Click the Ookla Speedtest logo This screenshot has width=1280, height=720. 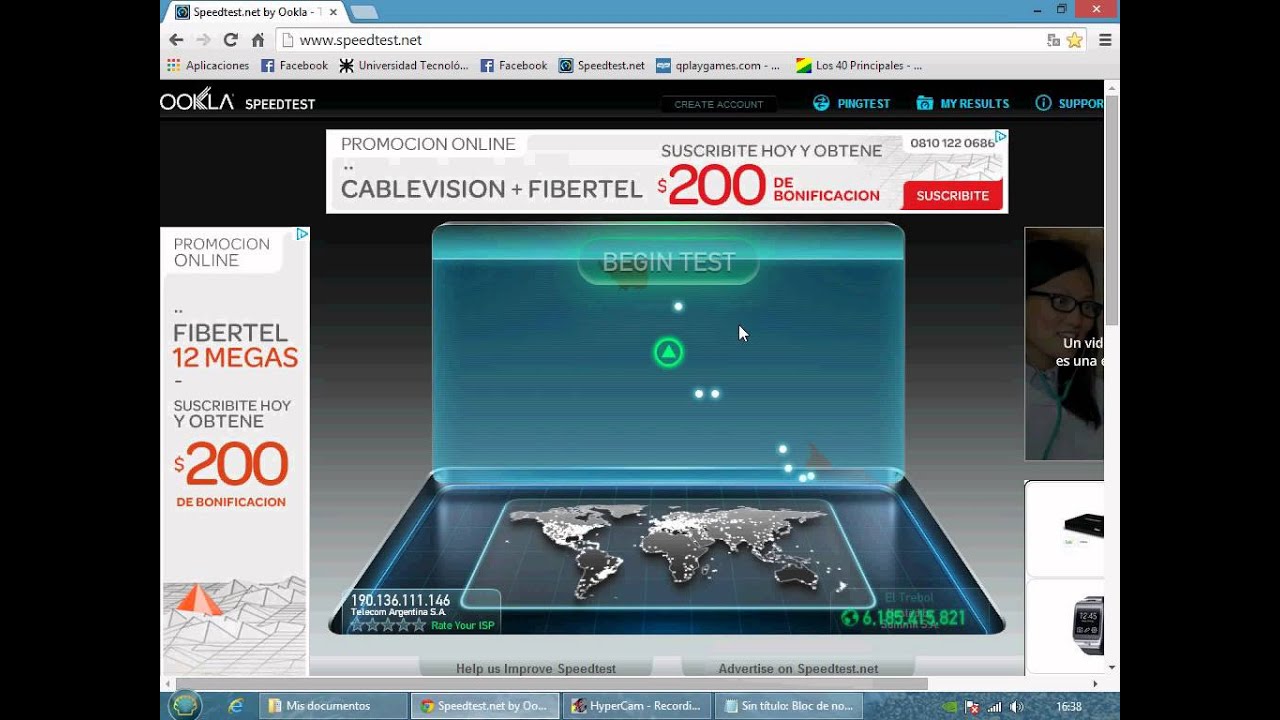[x=238, y=101]
